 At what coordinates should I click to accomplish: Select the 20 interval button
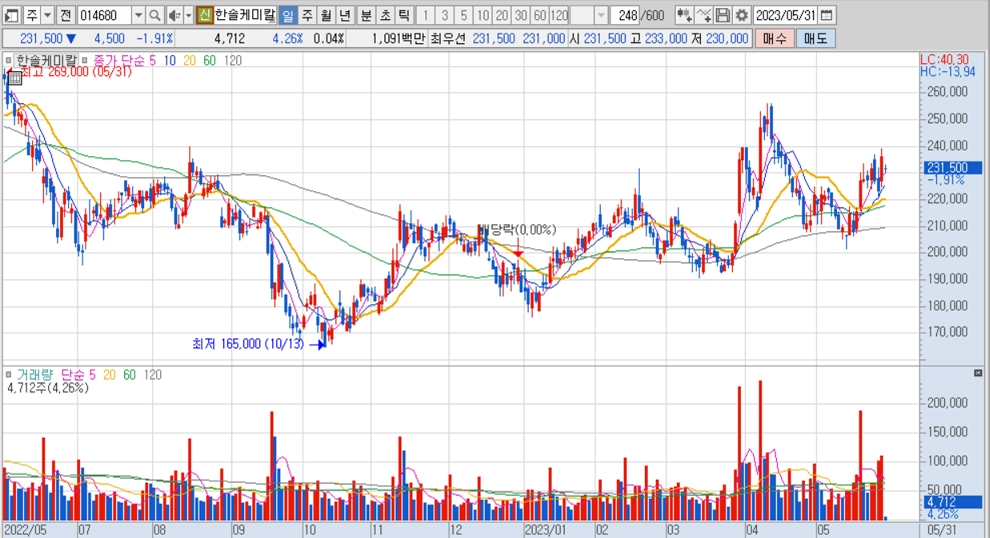502,15
